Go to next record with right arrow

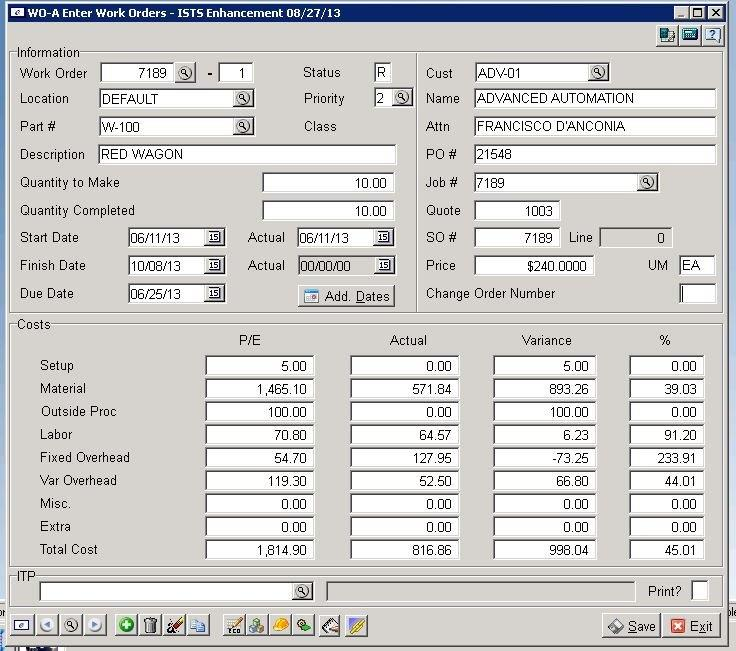95,625
